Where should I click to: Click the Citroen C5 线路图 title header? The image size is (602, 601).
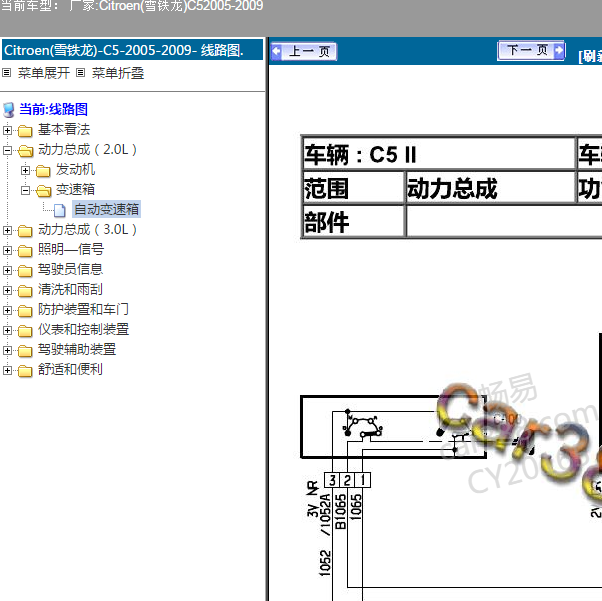point(132,50)
